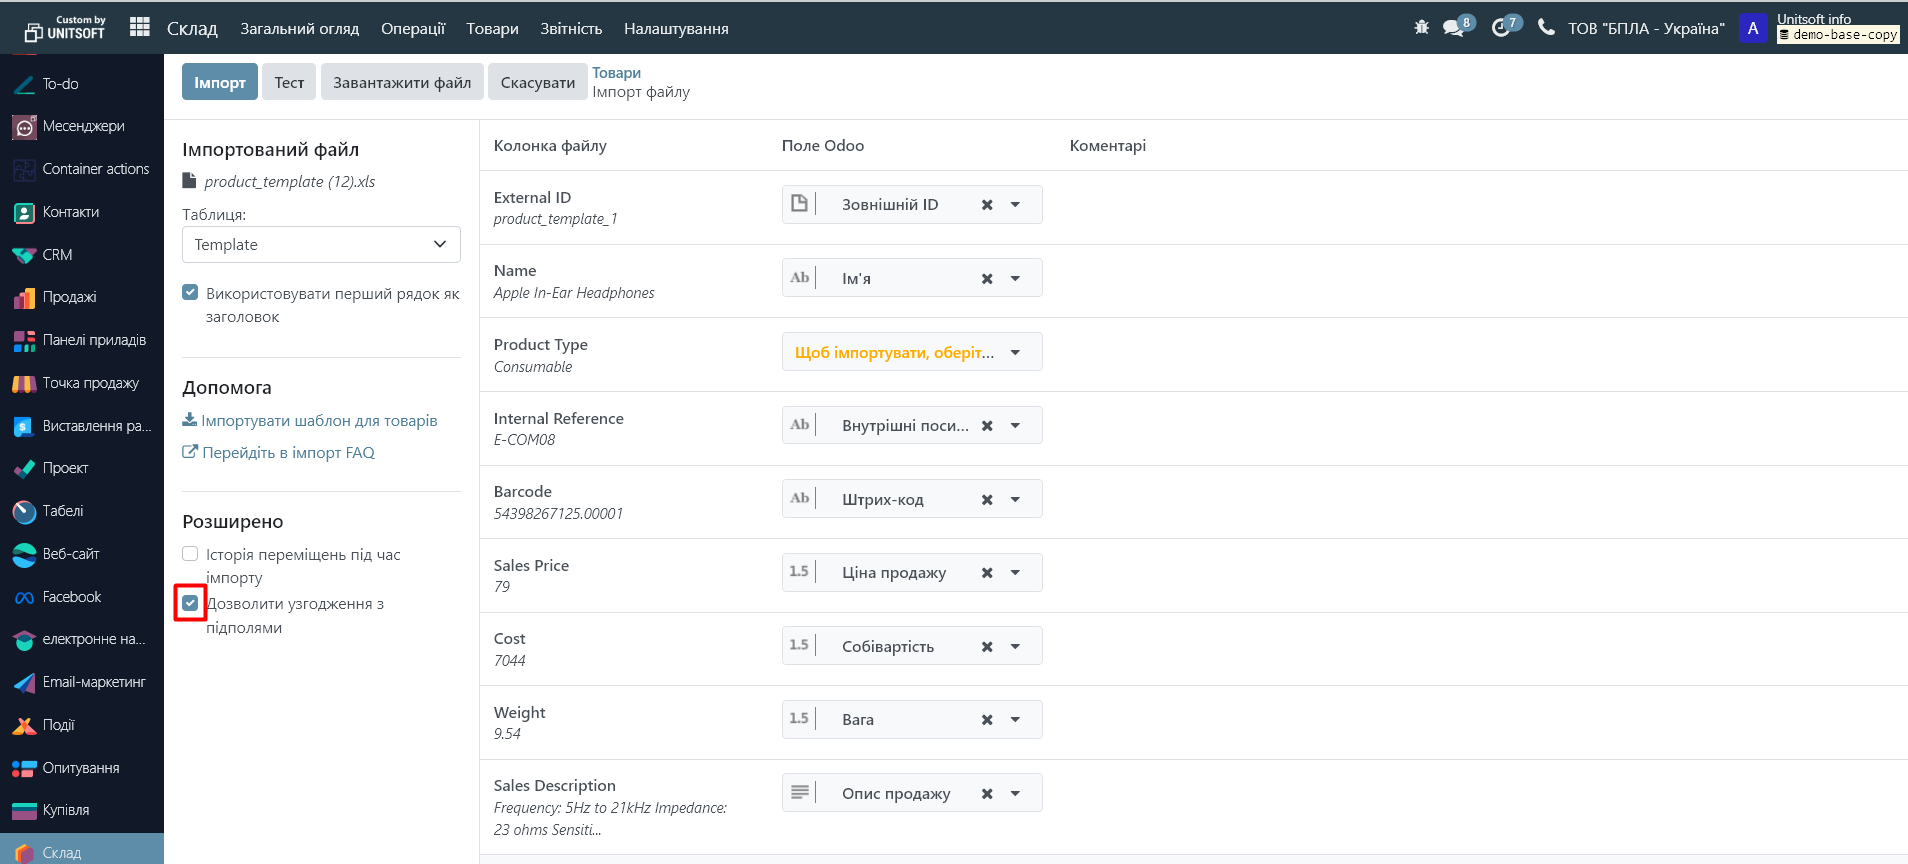The height and width of the screenshot is (864, 1908).
Task: Open CRM app in sidebar
Action: click(x=57, y=255)
